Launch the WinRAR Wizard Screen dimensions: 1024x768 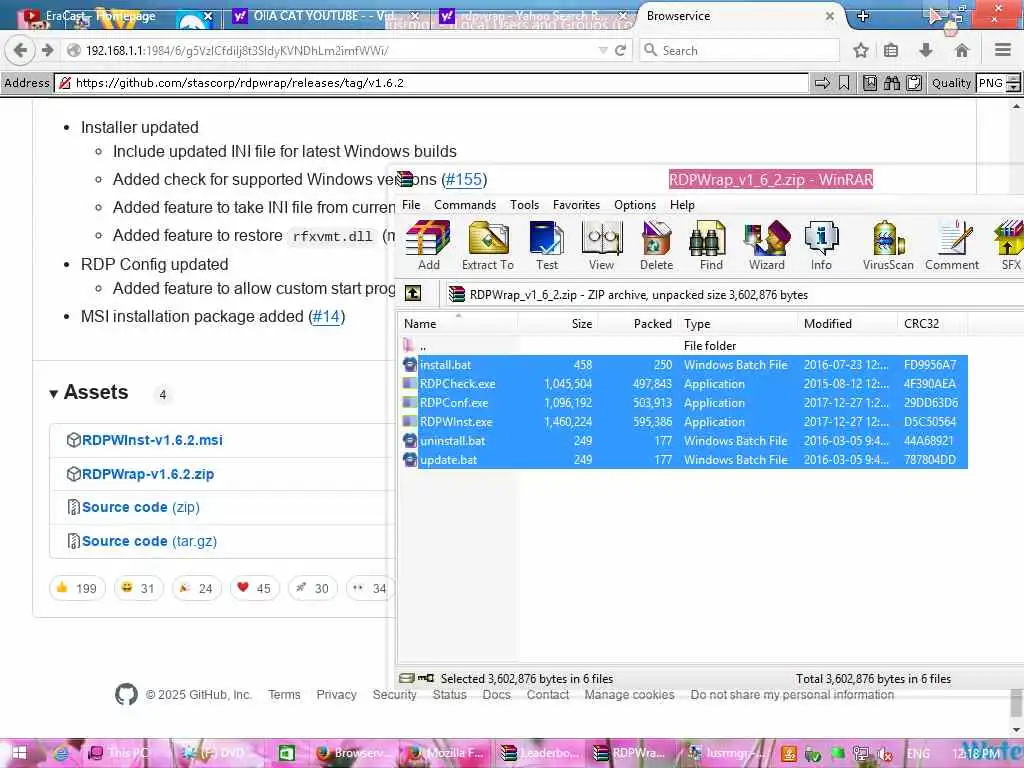(767, 245)
